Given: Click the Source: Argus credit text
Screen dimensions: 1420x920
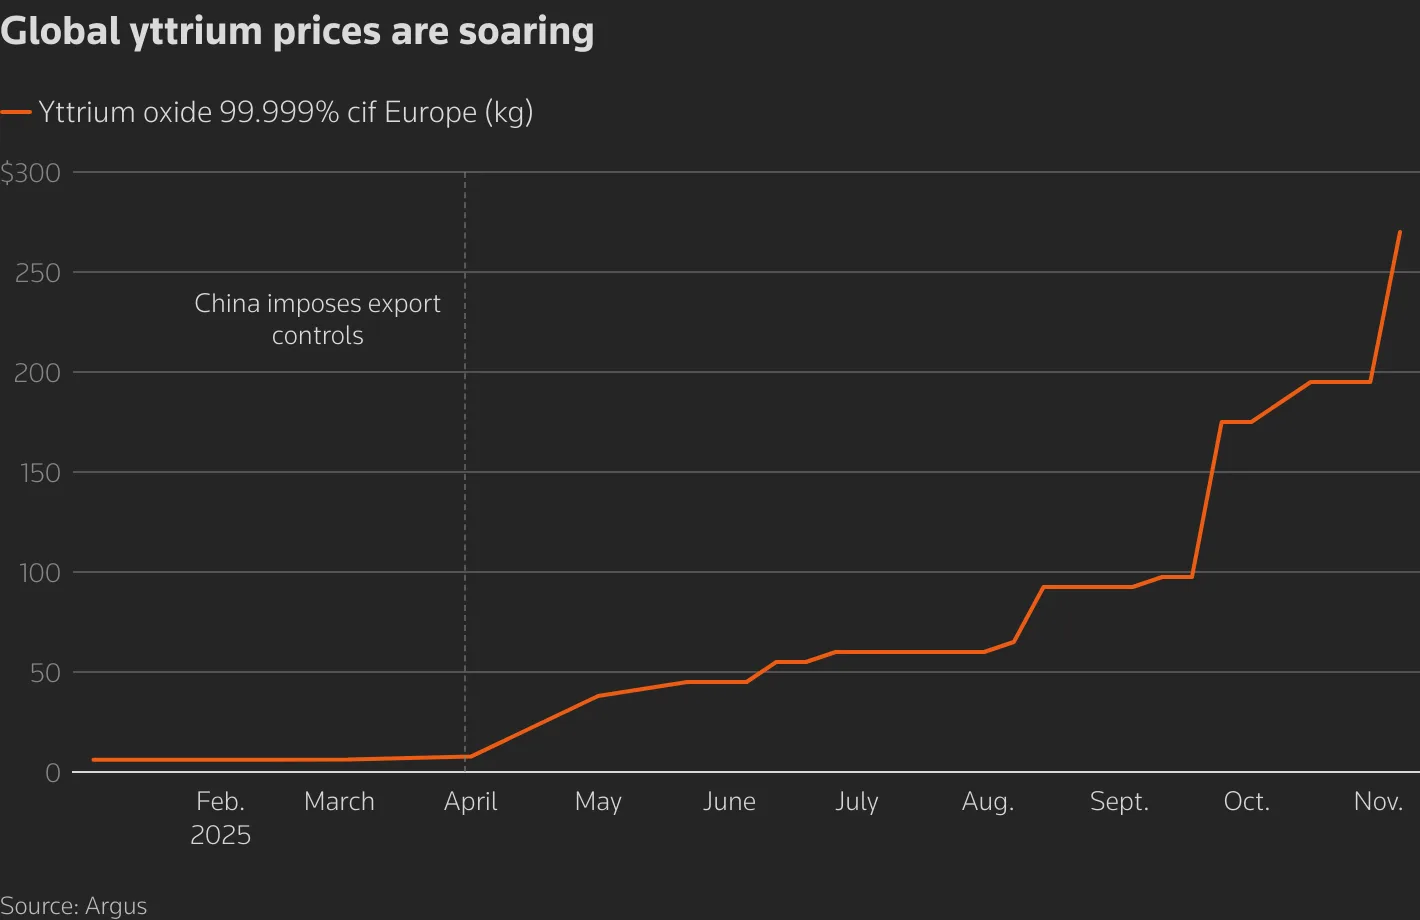Looking at the screenshot, I should point(74,906).
